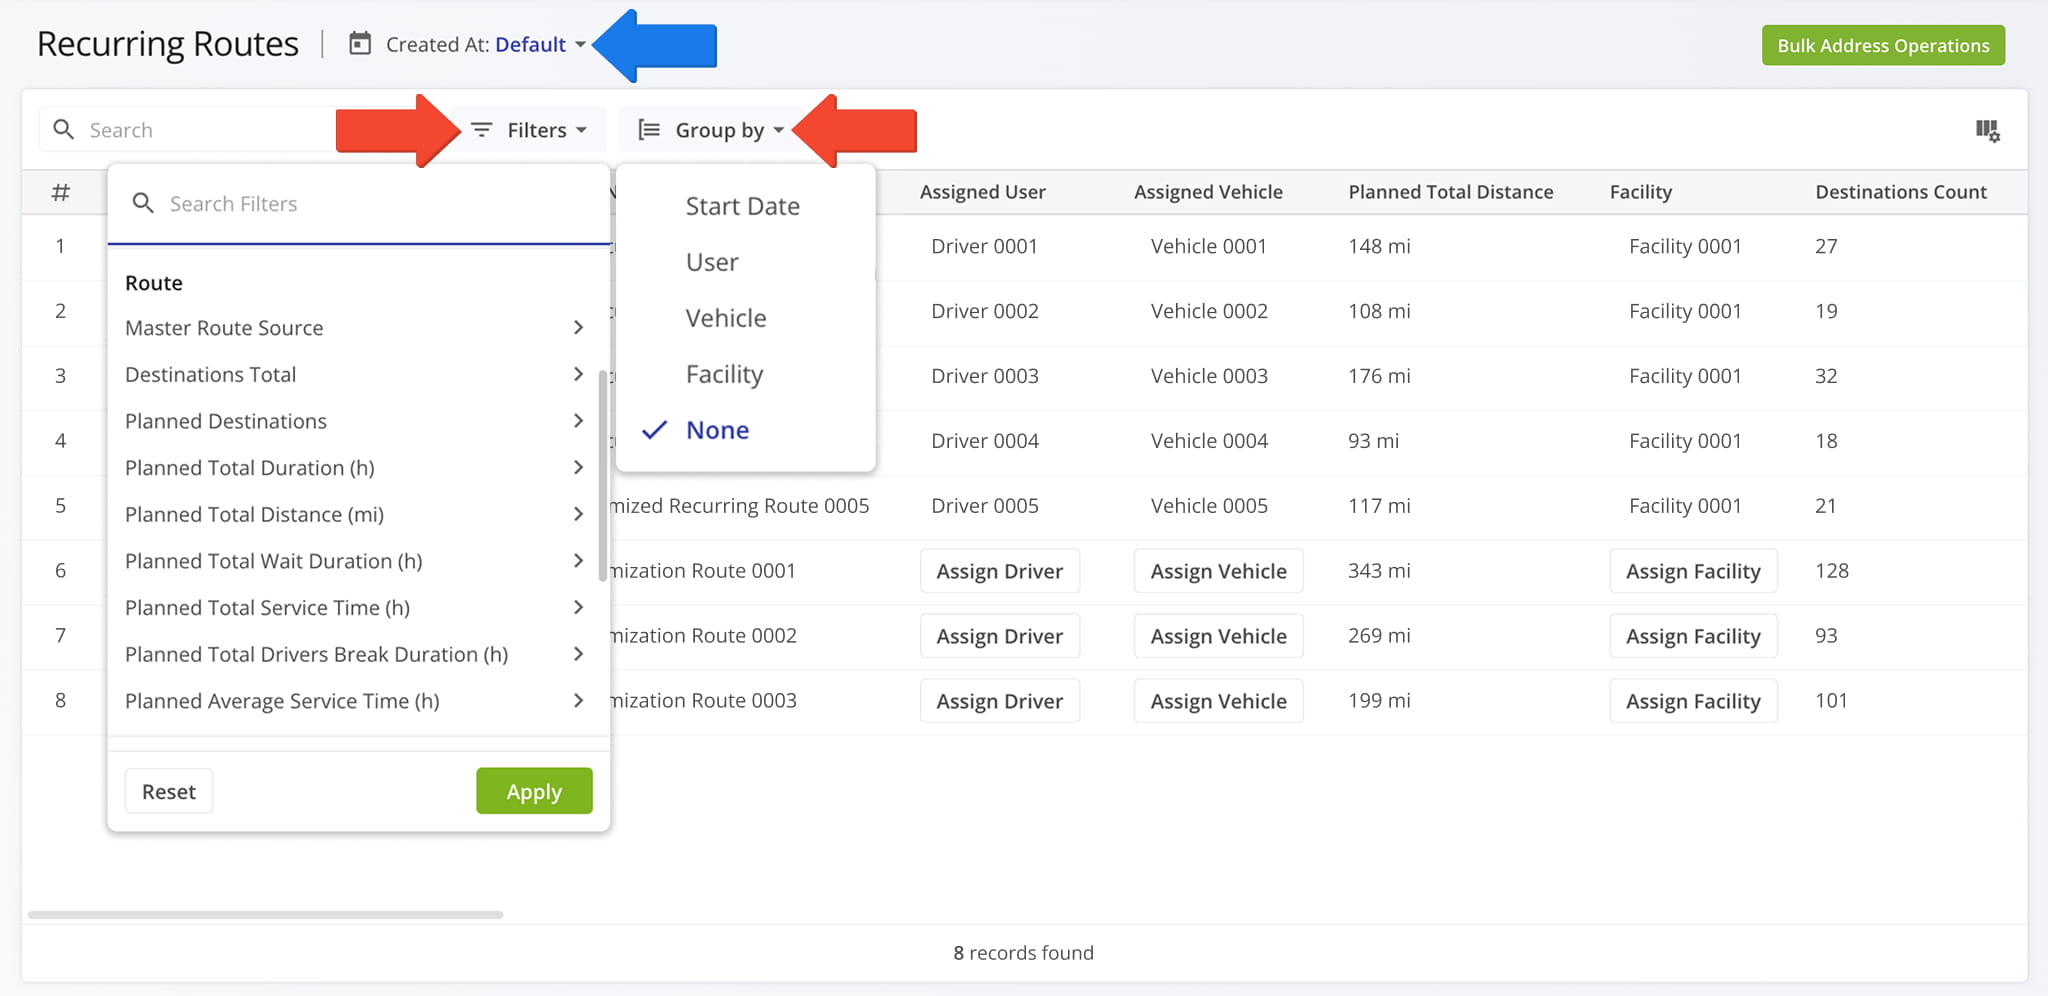Click Planned Total Distance column header

point(1450,192)
